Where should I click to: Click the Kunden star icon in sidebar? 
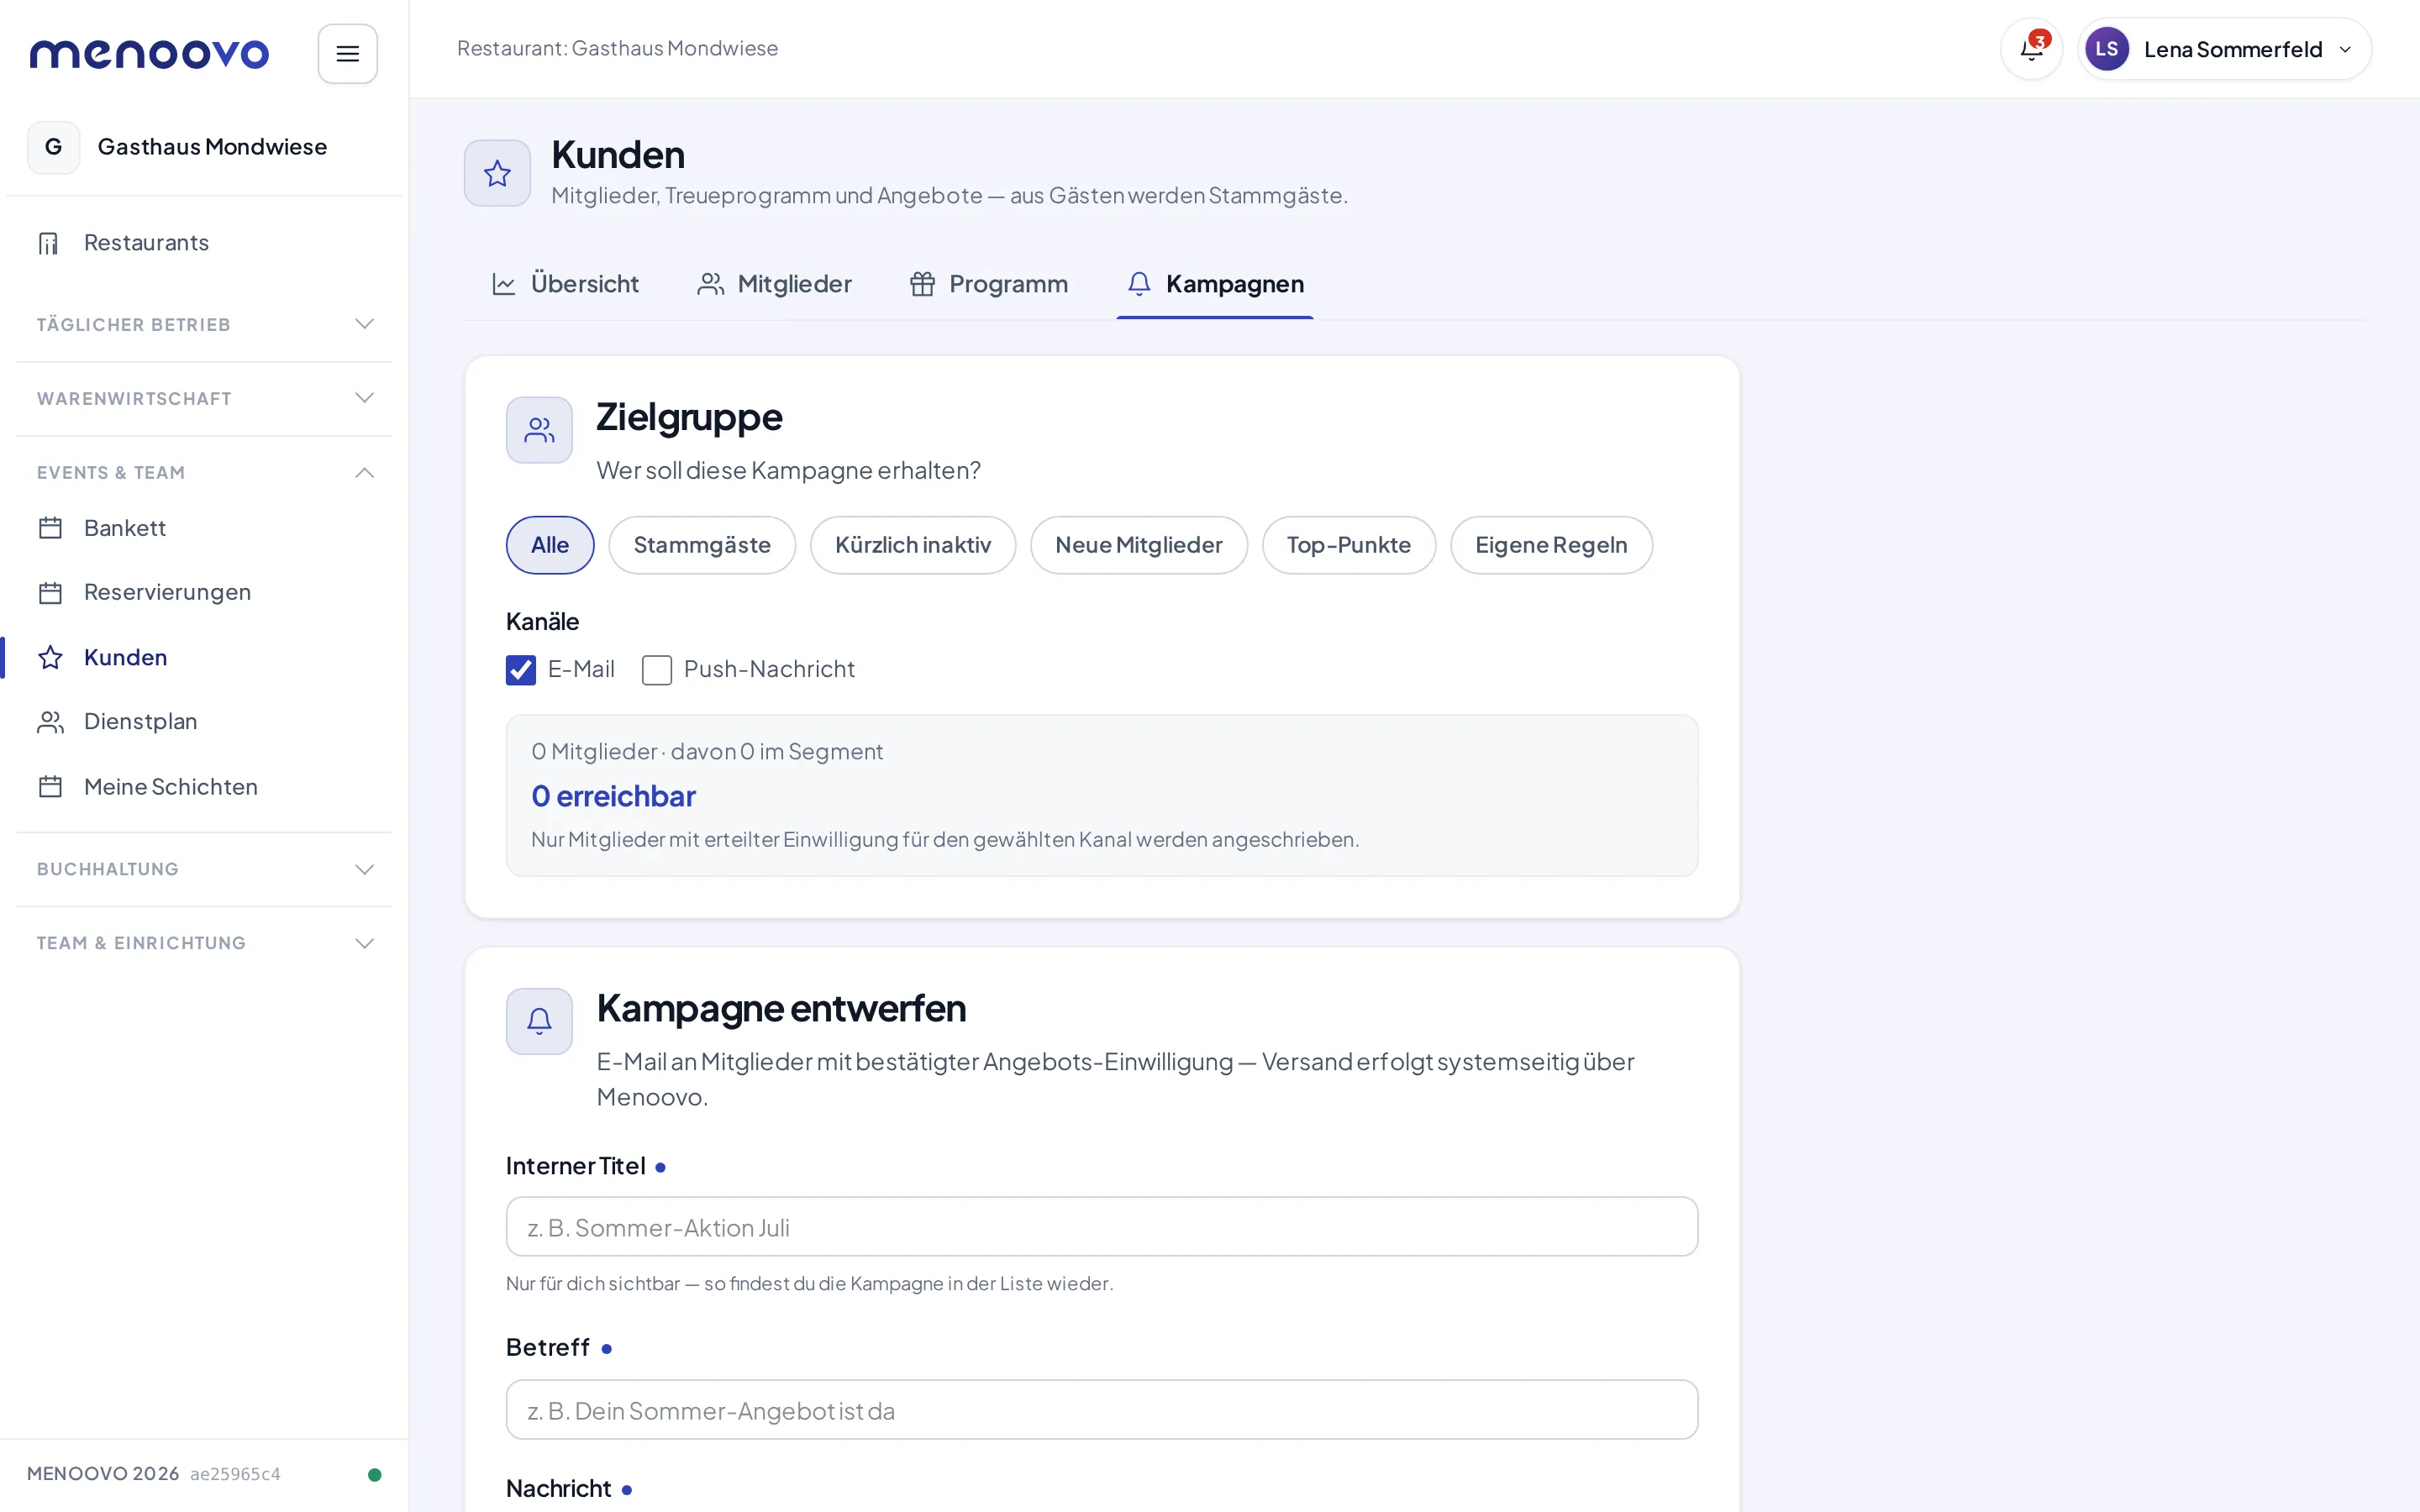tap(50, 657)
